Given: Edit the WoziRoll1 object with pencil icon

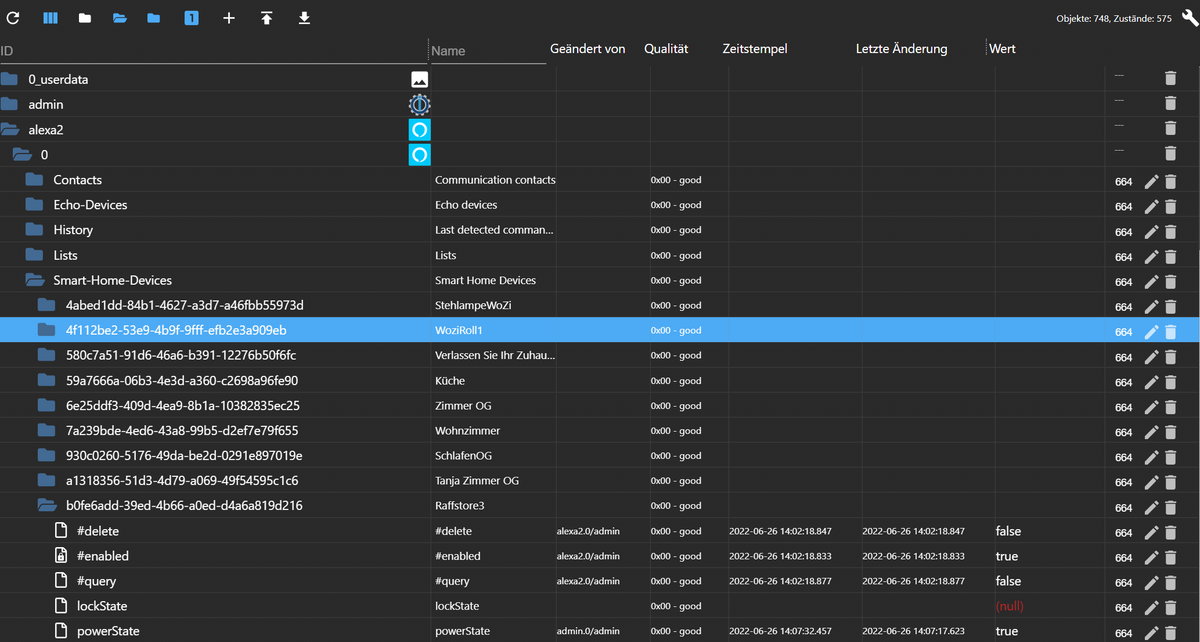Looking at the screenshot, I should pos(1151,332).
